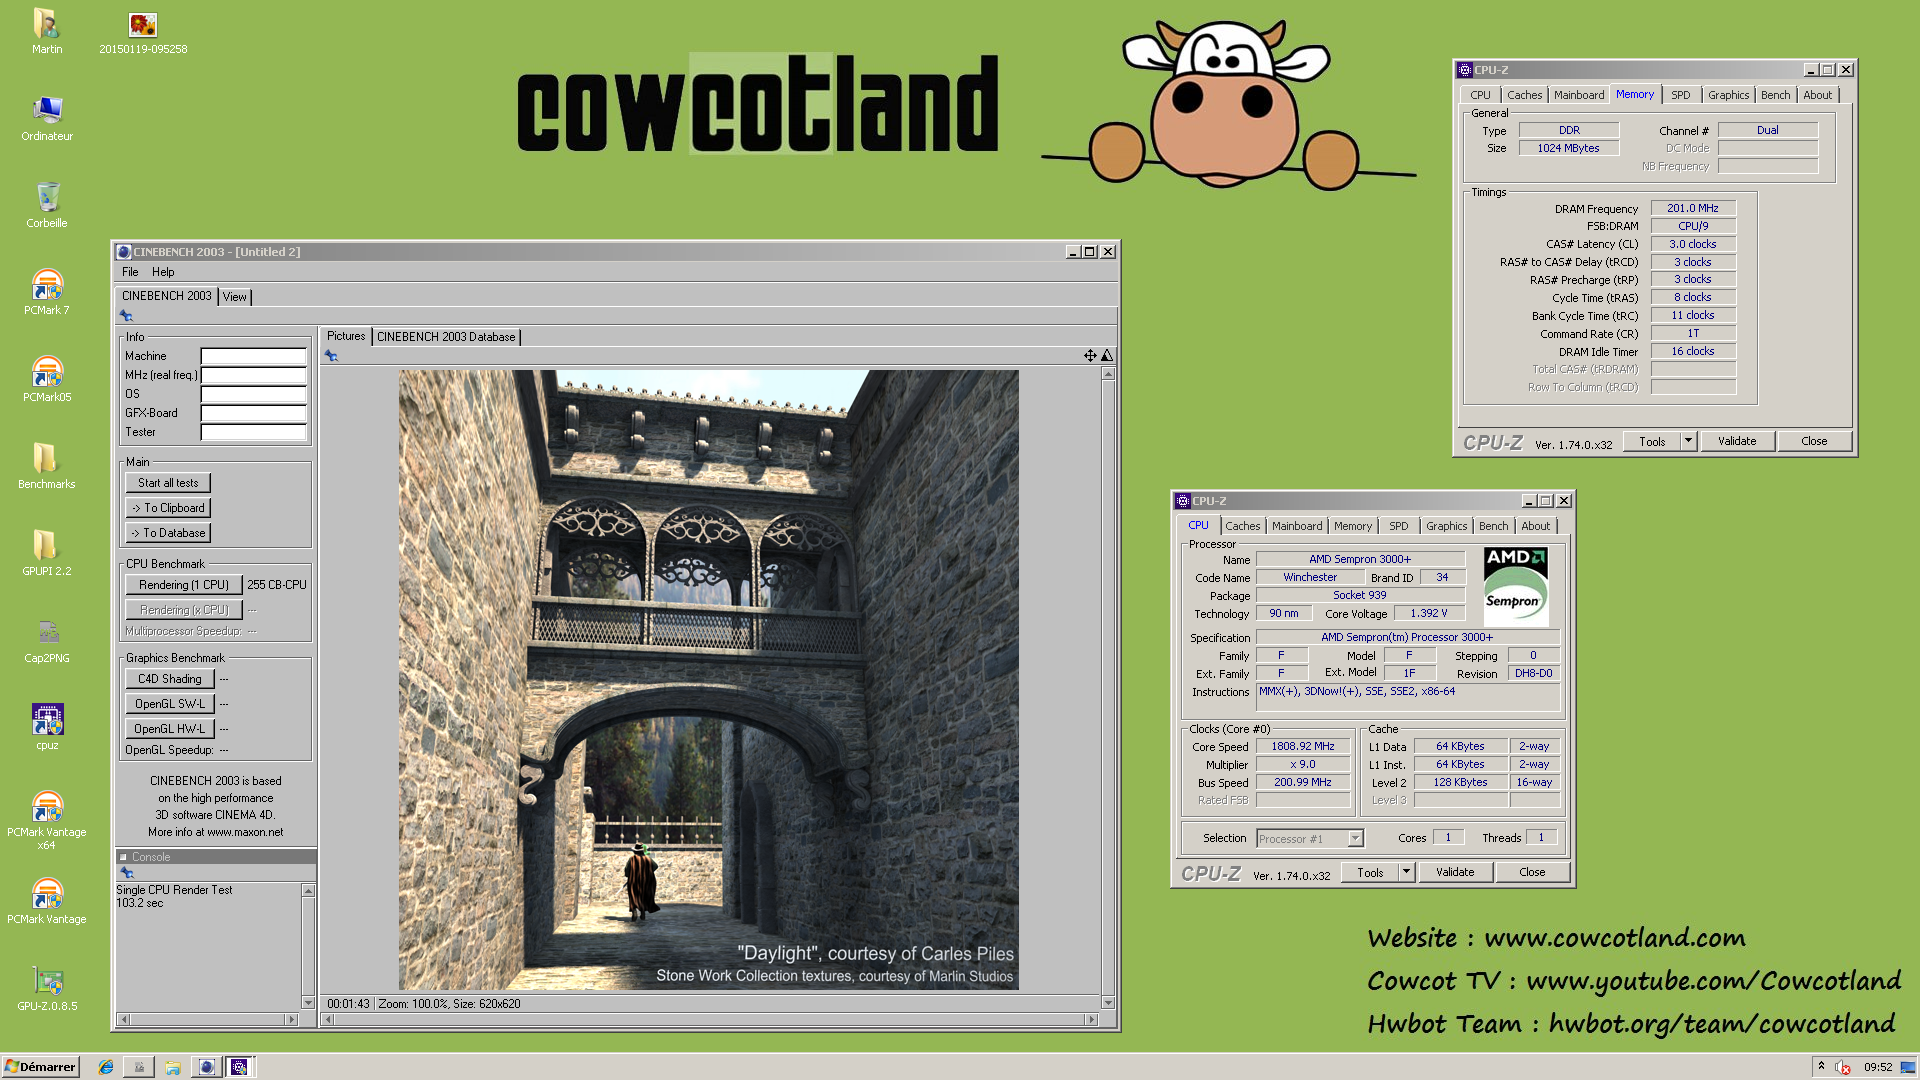
Task: Click the To Database button
Action: (168, 533)
